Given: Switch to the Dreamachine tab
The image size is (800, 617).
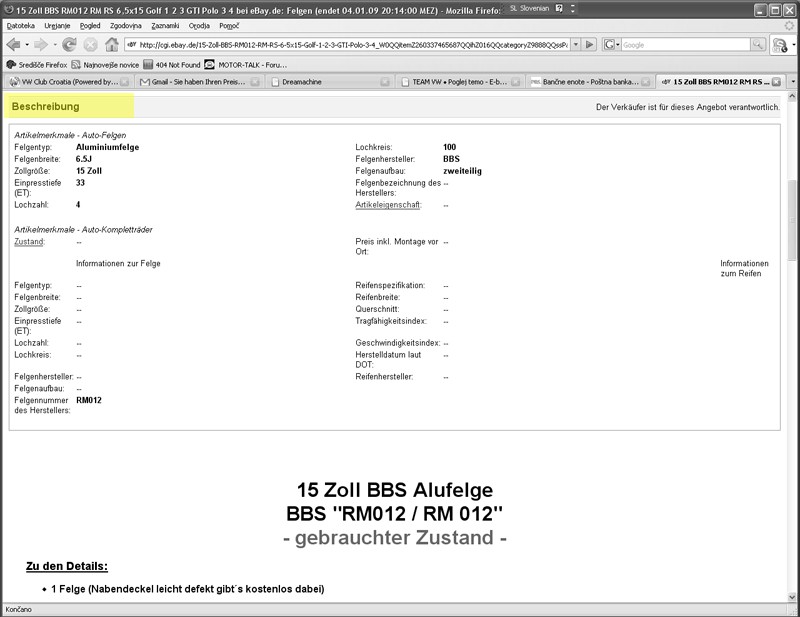Looking at the screenshot, I should (330, 82).
